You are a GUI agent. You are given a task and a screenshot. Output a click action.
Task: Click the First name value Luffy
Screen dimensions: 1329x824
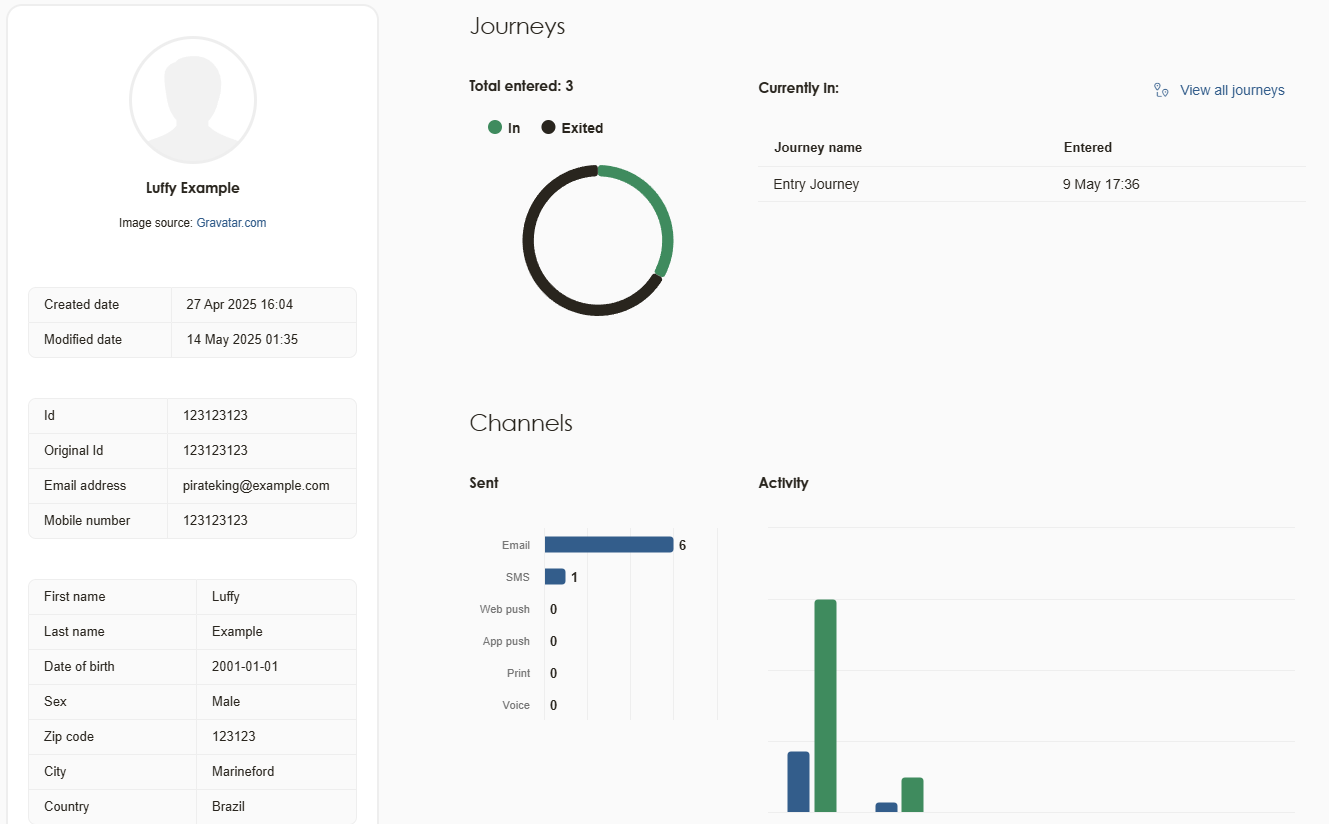click(x=226, y=597)
